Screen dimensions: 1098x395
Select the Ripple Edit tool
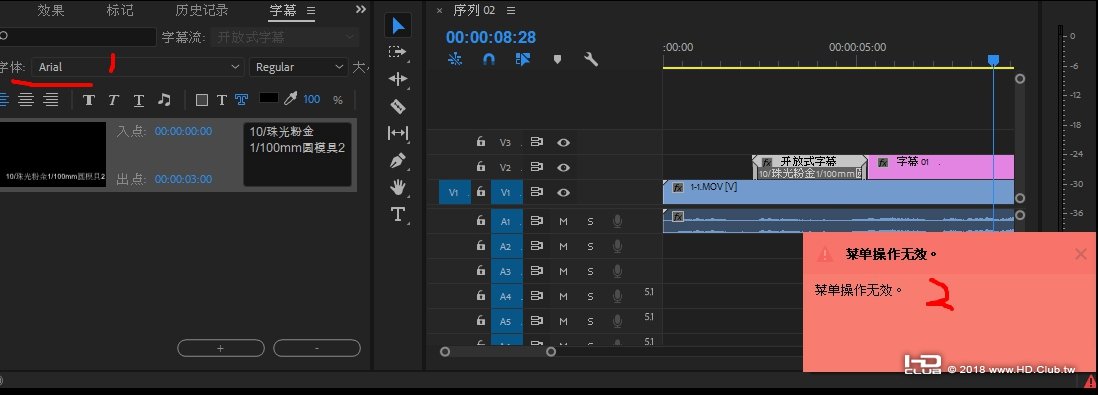coord(398,79)
